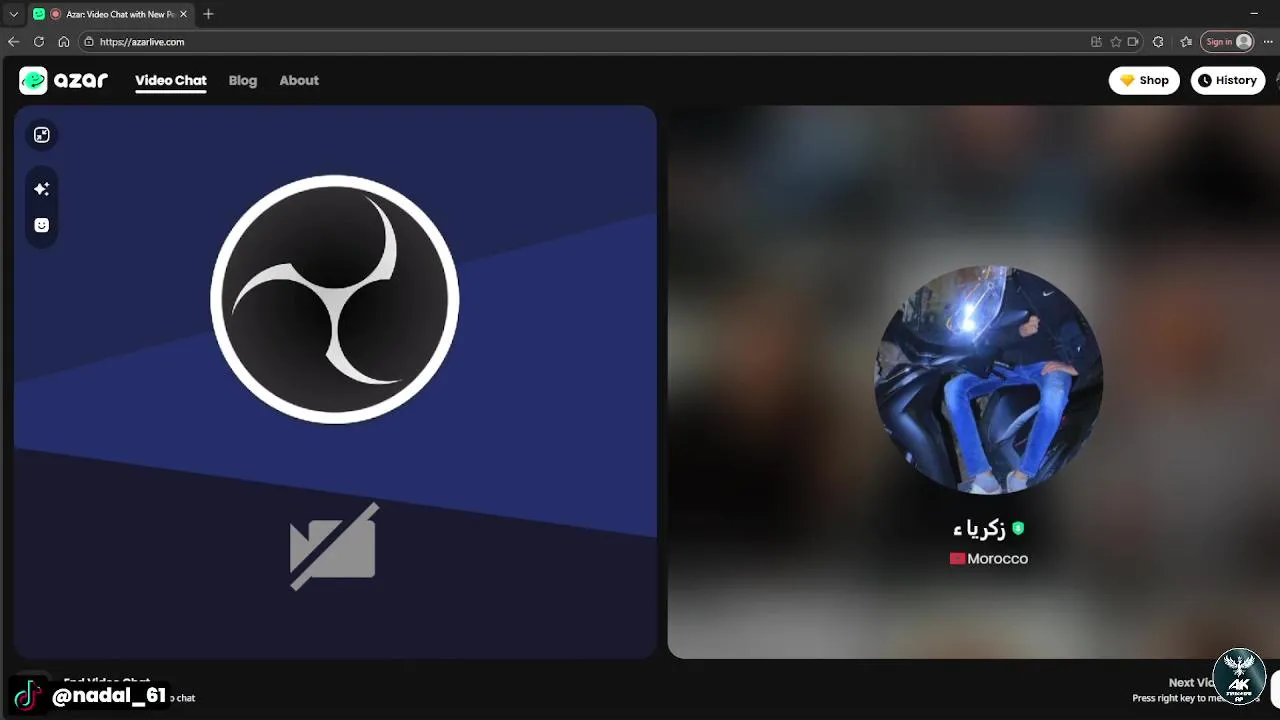Image resolution: width=1280 pixels, height=720 pixels.
Task: Open the Shop with the gem icon
Action: (1144, 81)
